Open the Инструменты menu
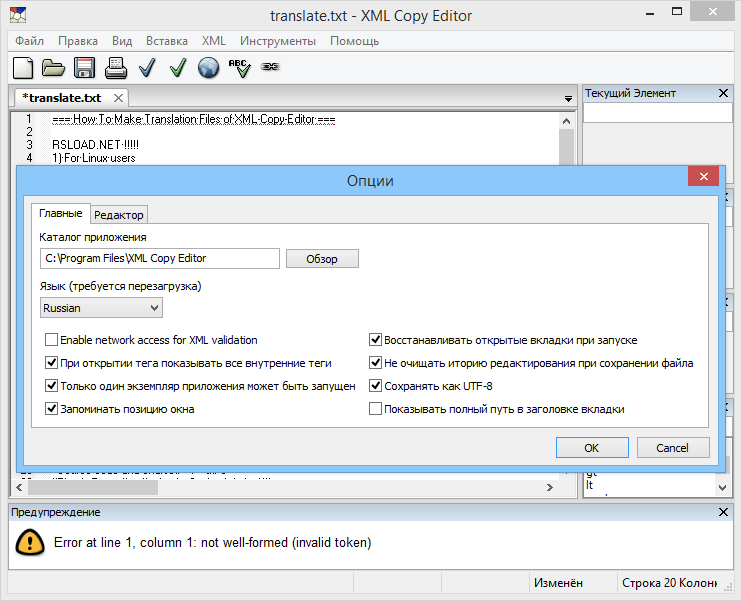 tap(278, 41)
